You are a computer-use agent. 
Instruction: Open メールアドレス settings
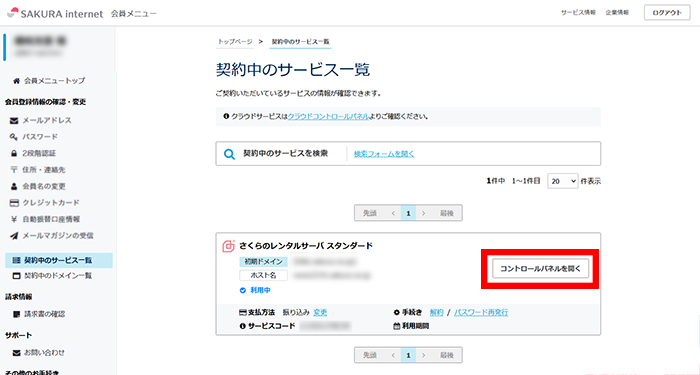click(x=47, y=121)
